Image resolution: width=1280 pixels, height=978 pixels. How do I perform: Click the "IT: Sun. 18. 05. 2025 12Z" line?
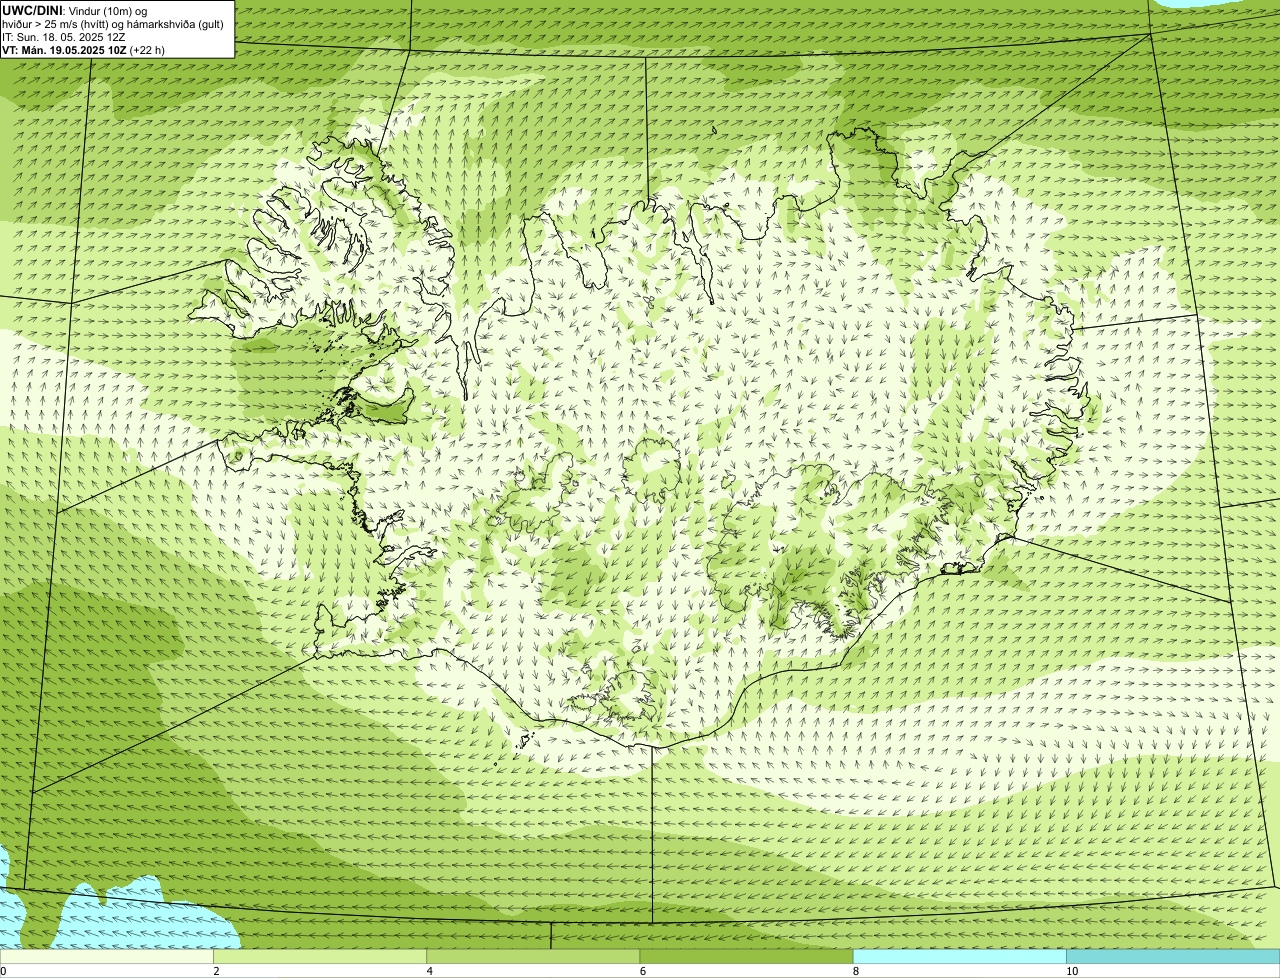64,37
